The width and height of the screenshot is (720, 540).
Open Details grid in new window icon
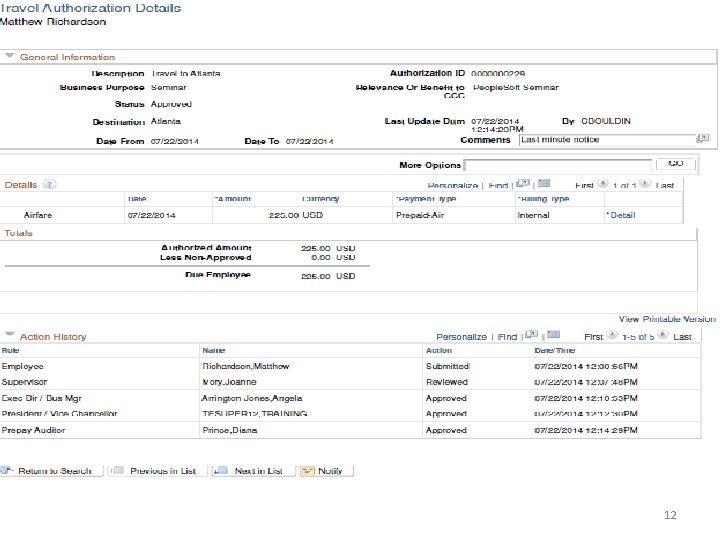click(523, 184)
